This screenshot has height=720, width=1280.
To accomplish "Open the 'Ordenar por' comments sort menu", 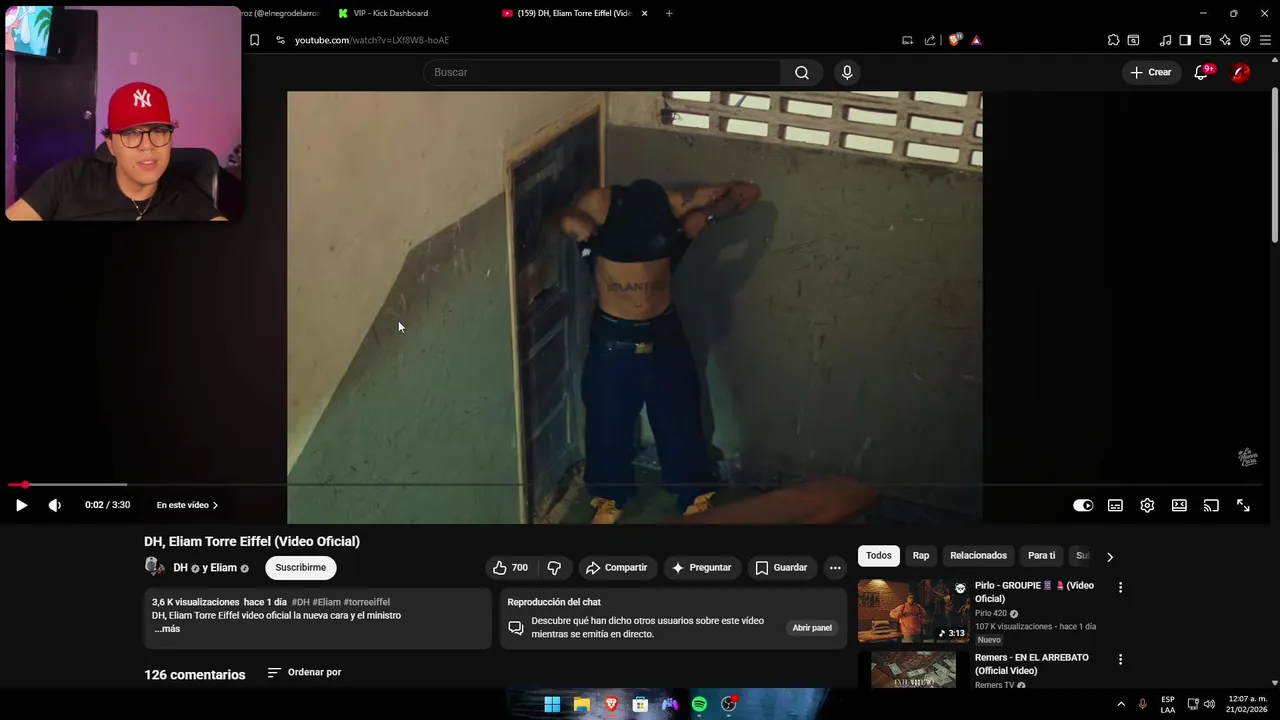I will (305, 672).
